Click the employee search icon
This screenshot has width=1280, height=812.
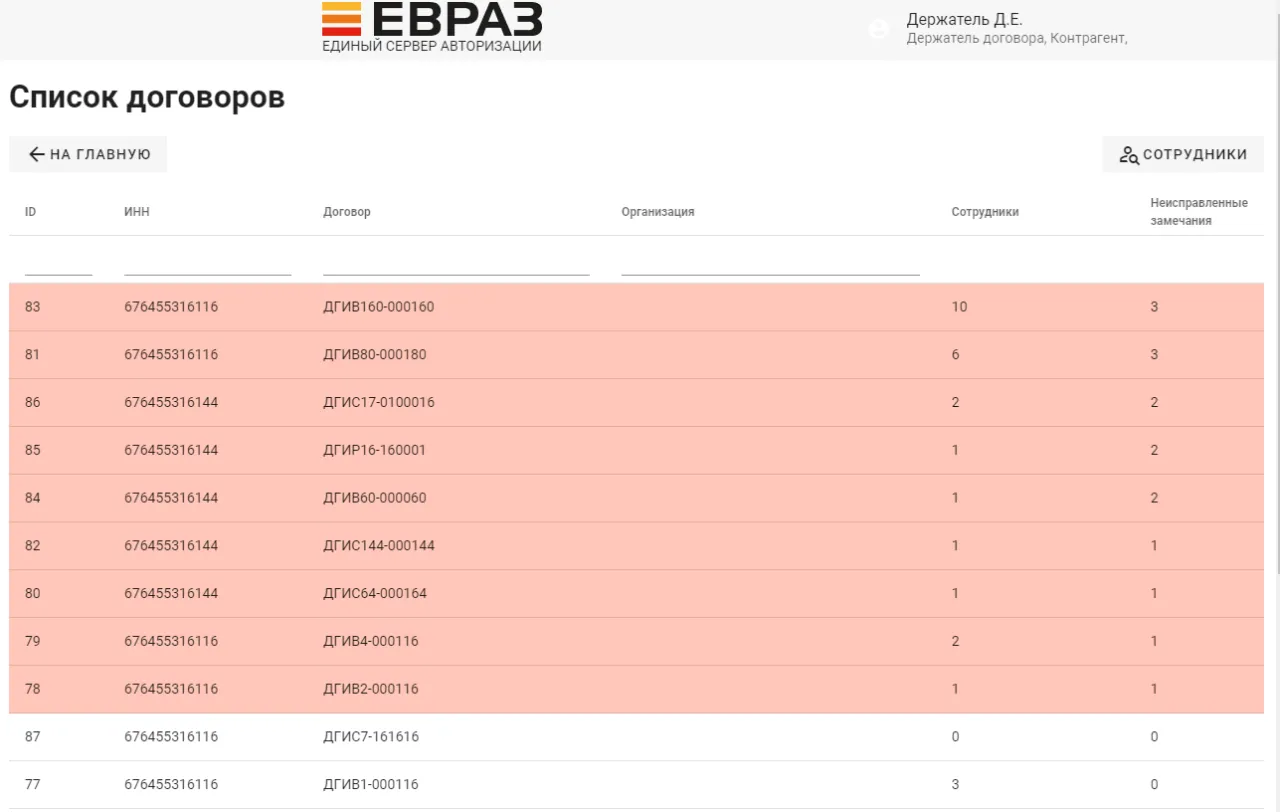point(1129,155)
